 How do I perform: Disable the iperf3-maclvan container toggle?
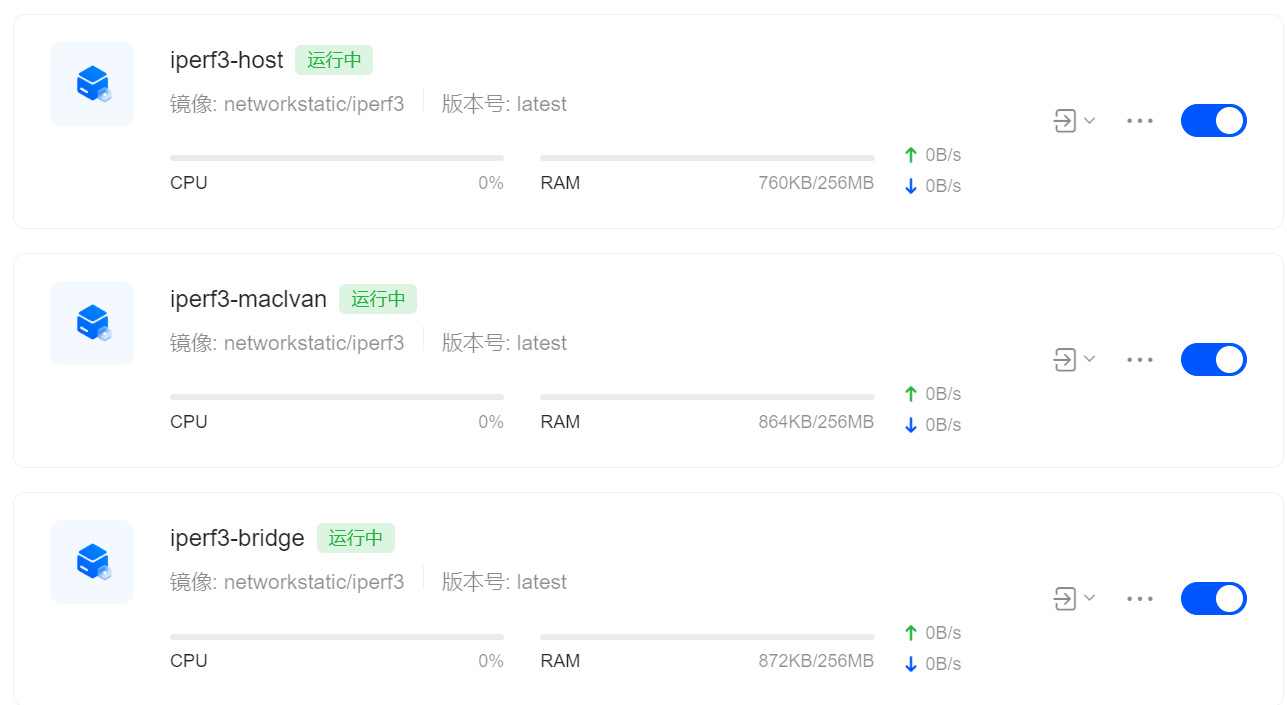1214,360
